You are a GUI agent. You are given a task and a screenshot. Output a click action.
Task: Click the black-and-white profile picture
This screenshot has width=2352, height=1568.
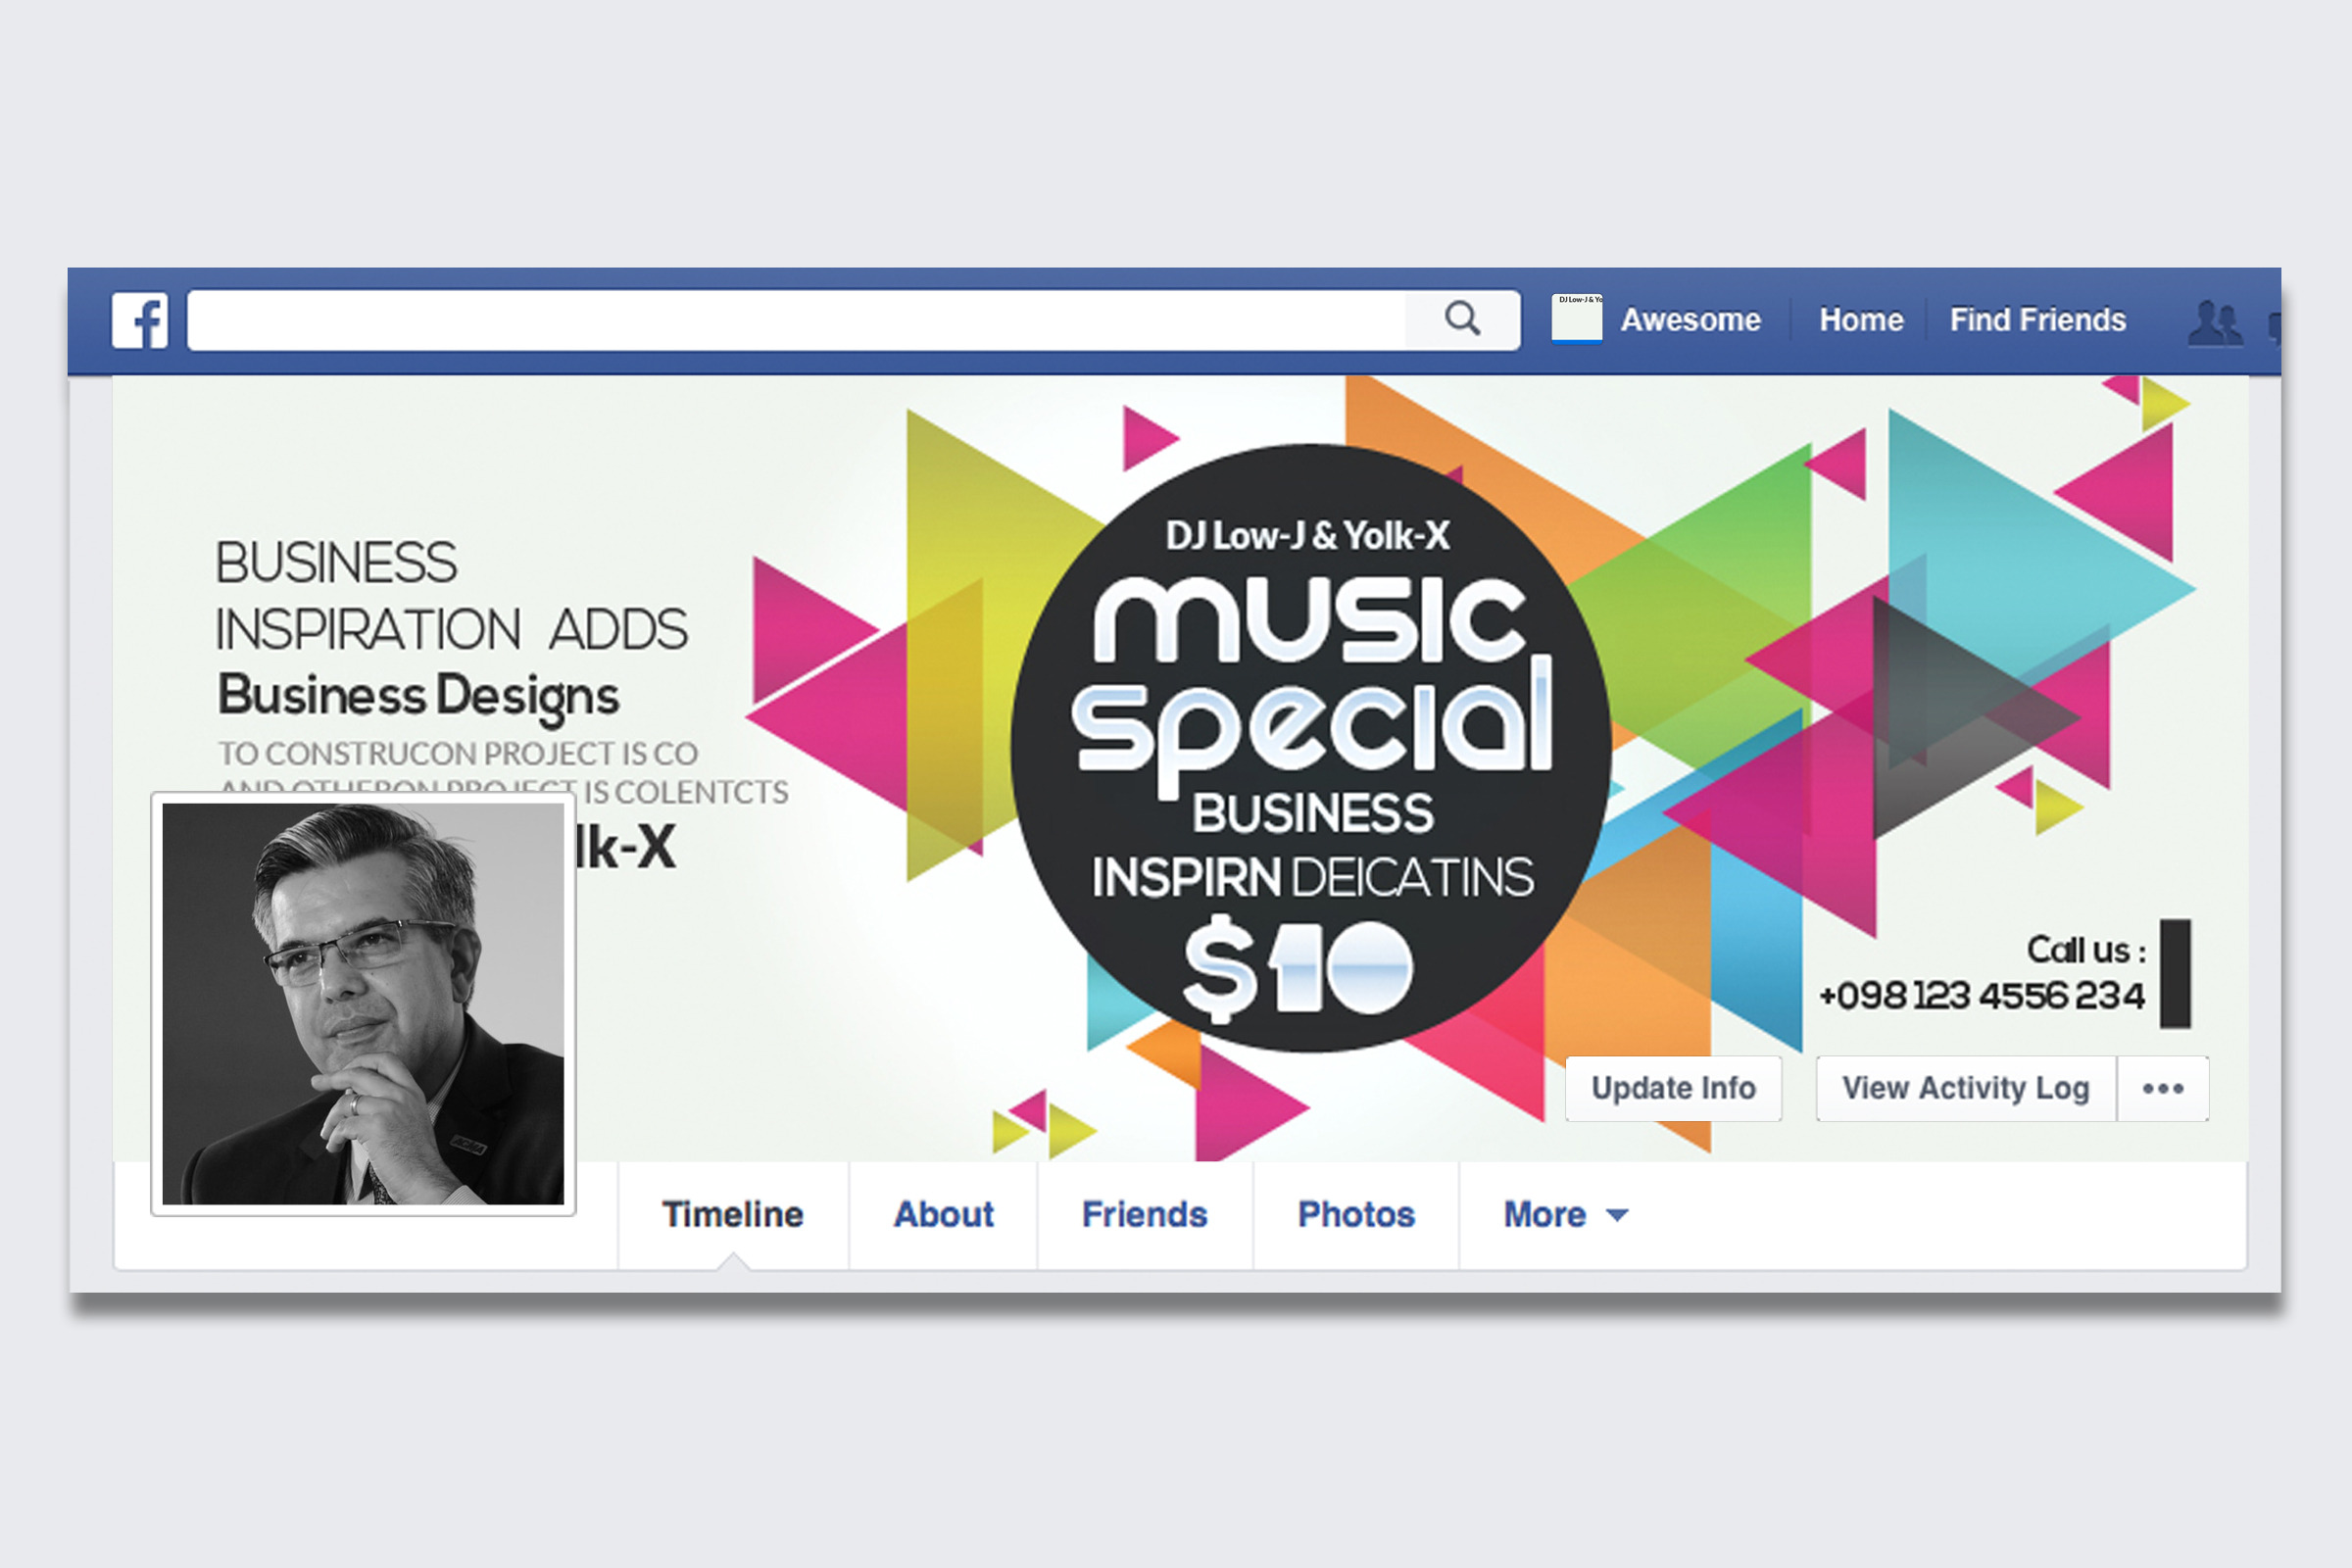[363, 1004]
